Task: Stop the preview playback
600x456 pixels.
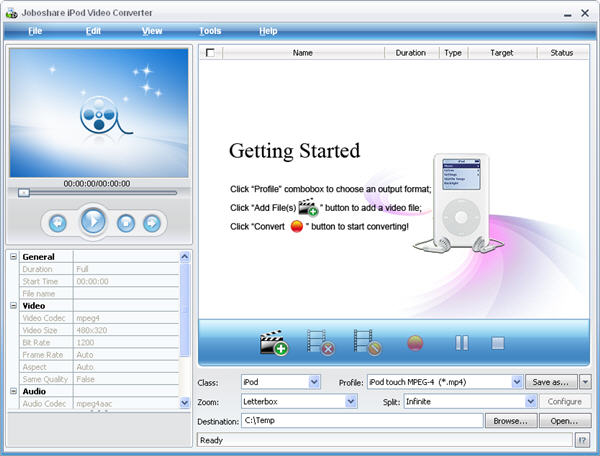Action: pos(126,223)
